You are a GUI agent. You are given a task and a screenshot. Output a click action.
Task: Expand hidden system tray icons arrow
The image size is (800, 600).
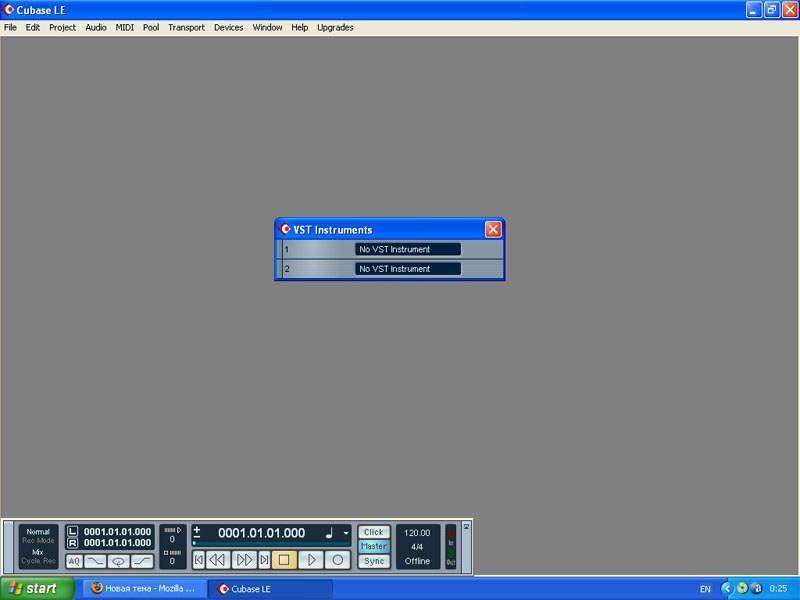[x=727, y=589]
